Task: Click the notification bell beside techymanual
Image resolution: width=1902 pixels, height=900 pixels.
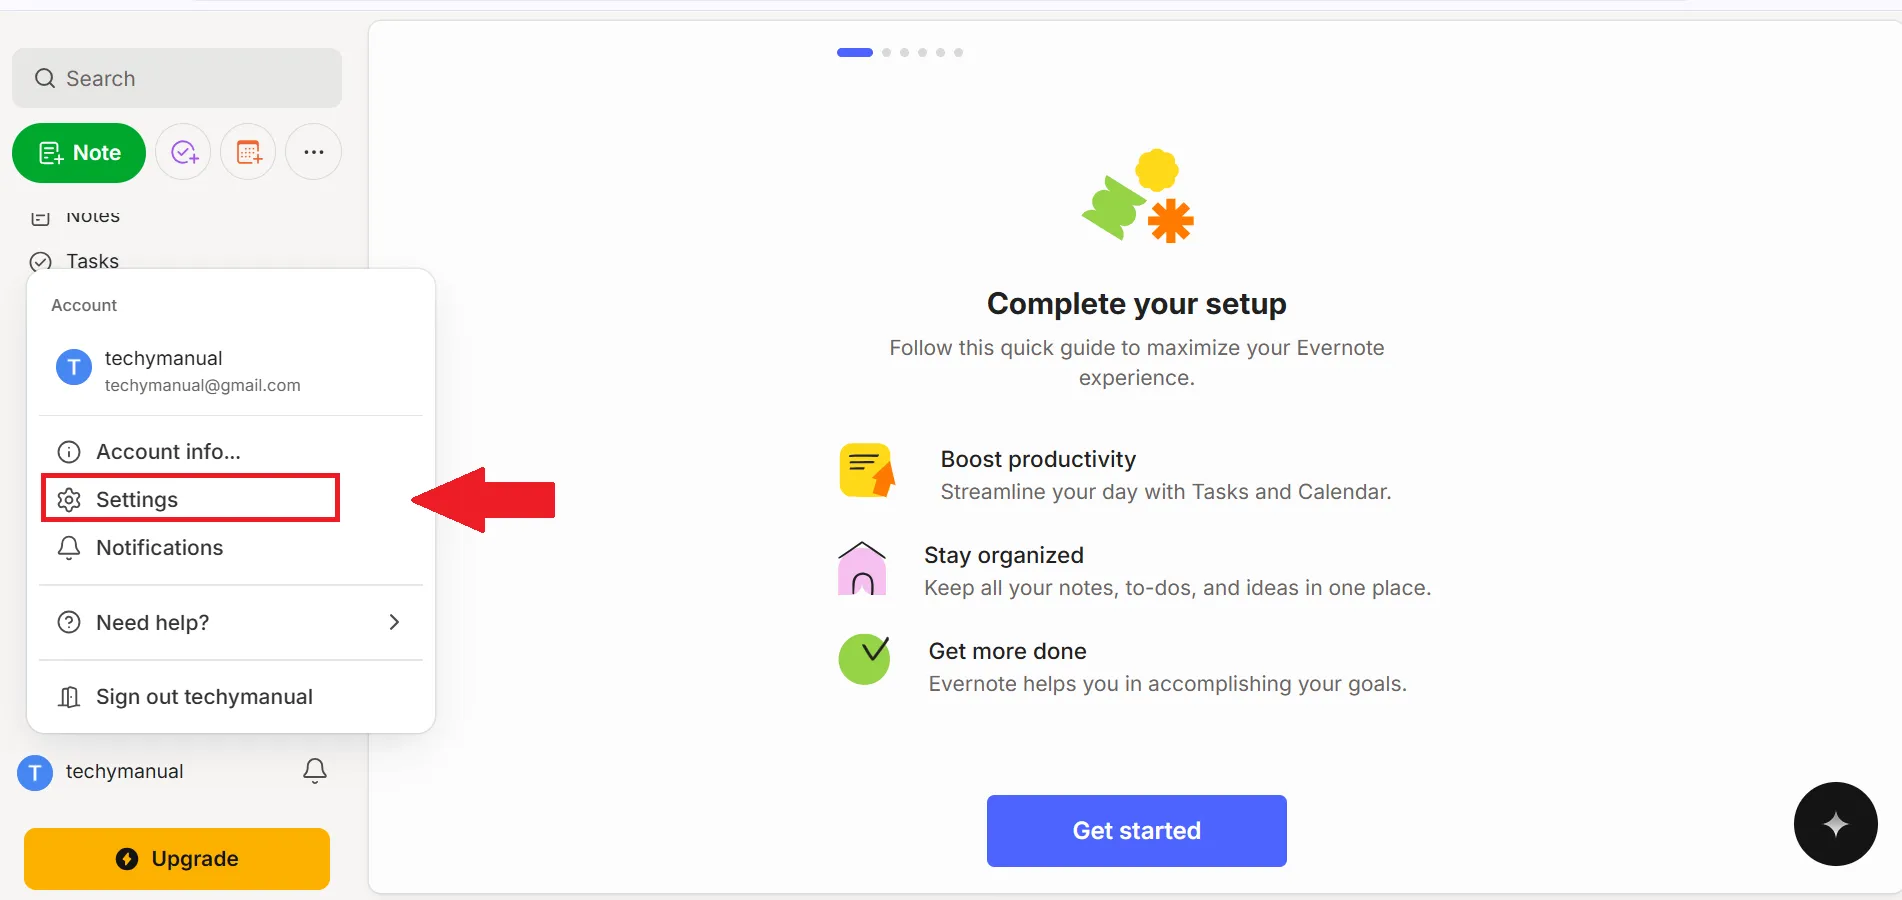Action: pos(314,771)
